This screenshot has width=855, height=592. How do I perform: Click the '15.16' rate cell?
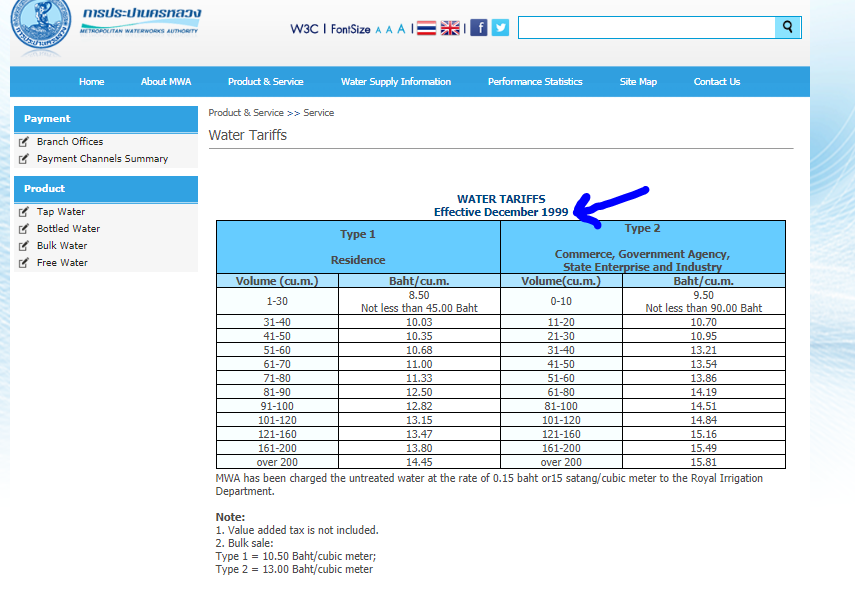tap(703, 434)
